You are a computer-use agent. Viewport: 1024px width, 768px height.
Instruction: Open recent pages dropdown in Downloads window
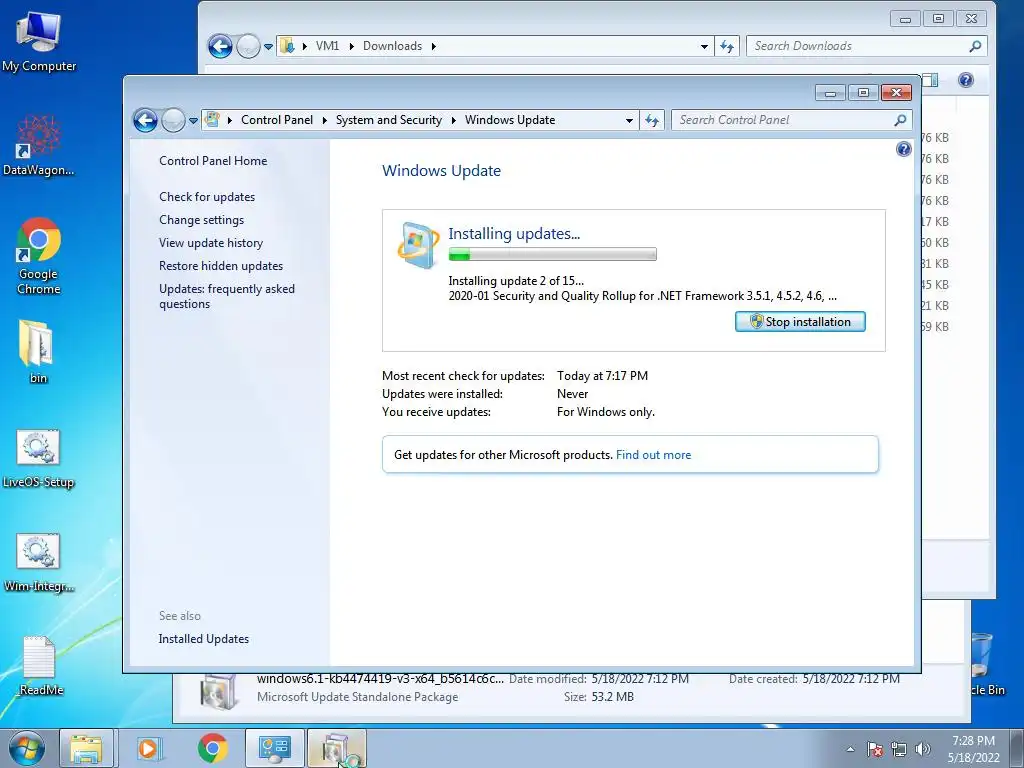coord(268,47)
